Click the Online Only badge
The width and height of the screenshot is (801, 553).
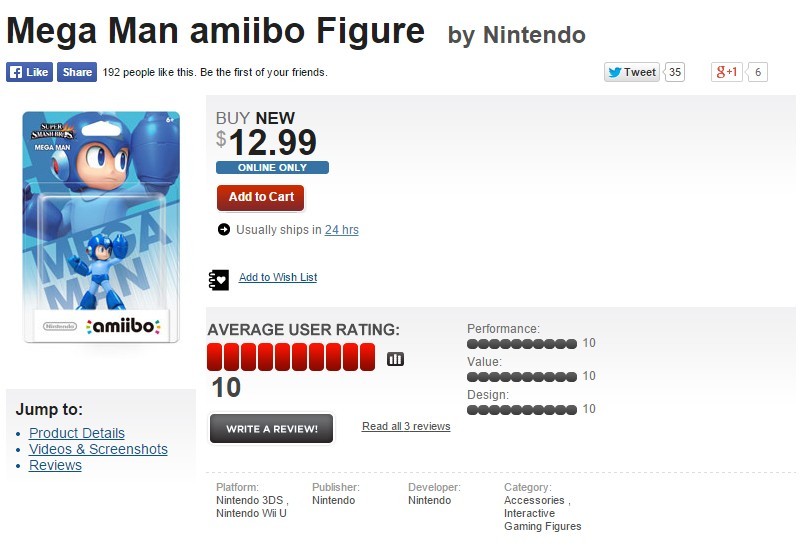pyautogui.click(x=272, y=168)
